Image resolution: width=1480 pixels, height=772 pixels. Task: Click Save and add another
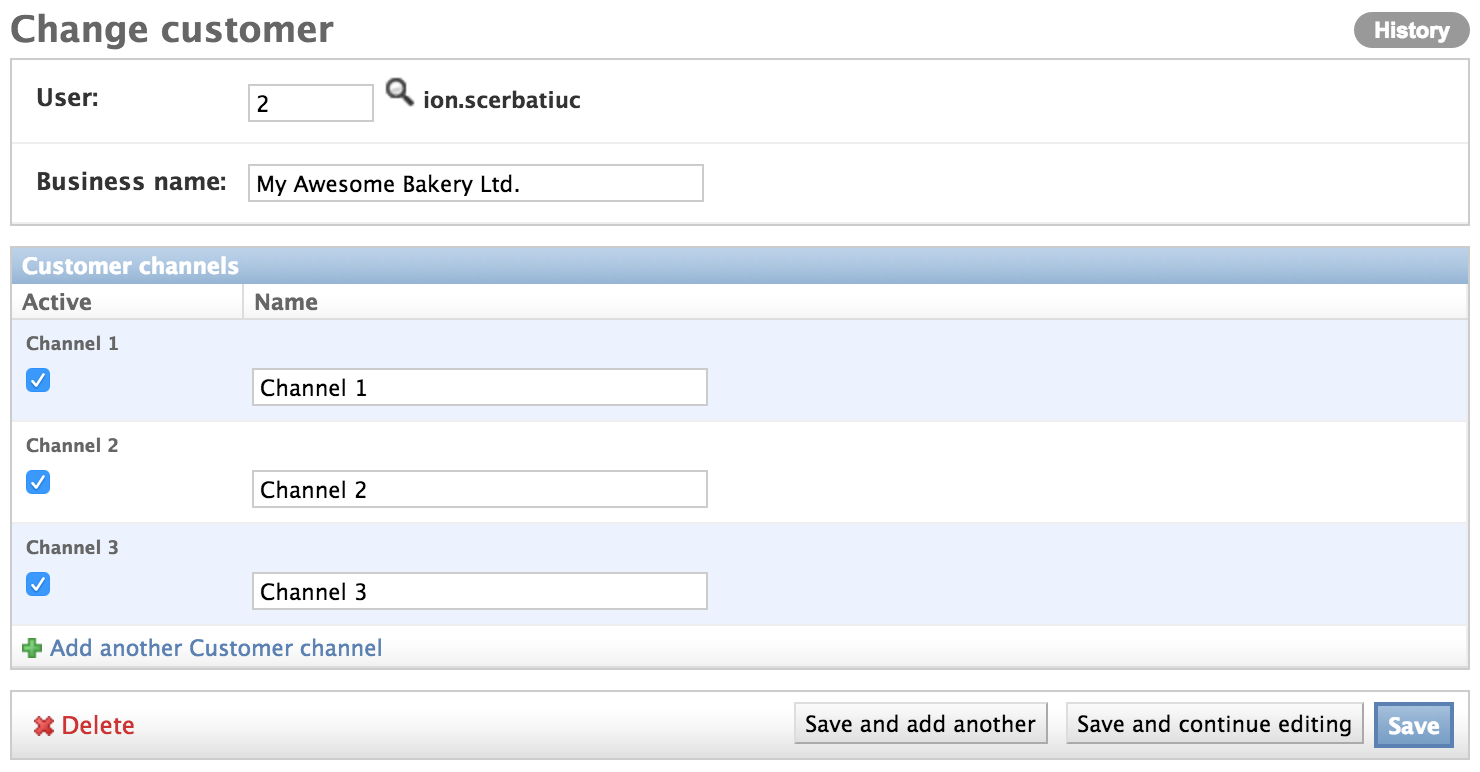[x=920, y=724]
